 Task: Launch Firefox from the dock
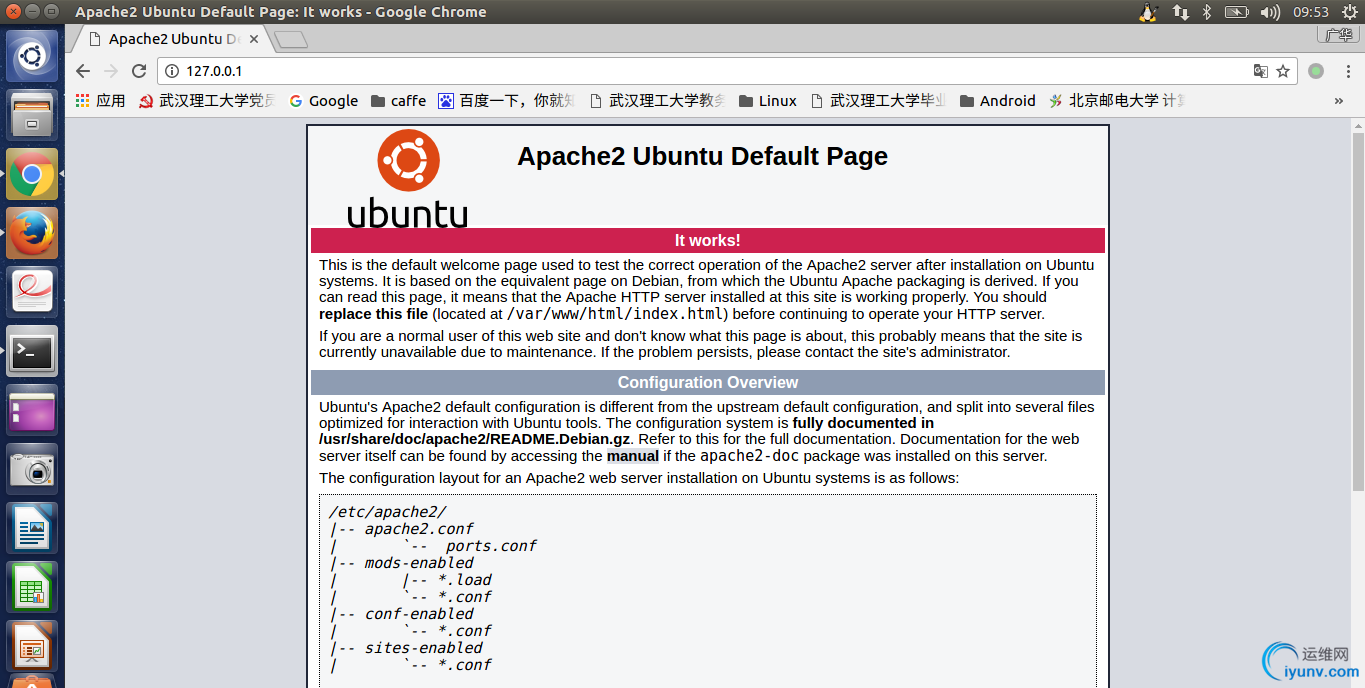point(32,233)
